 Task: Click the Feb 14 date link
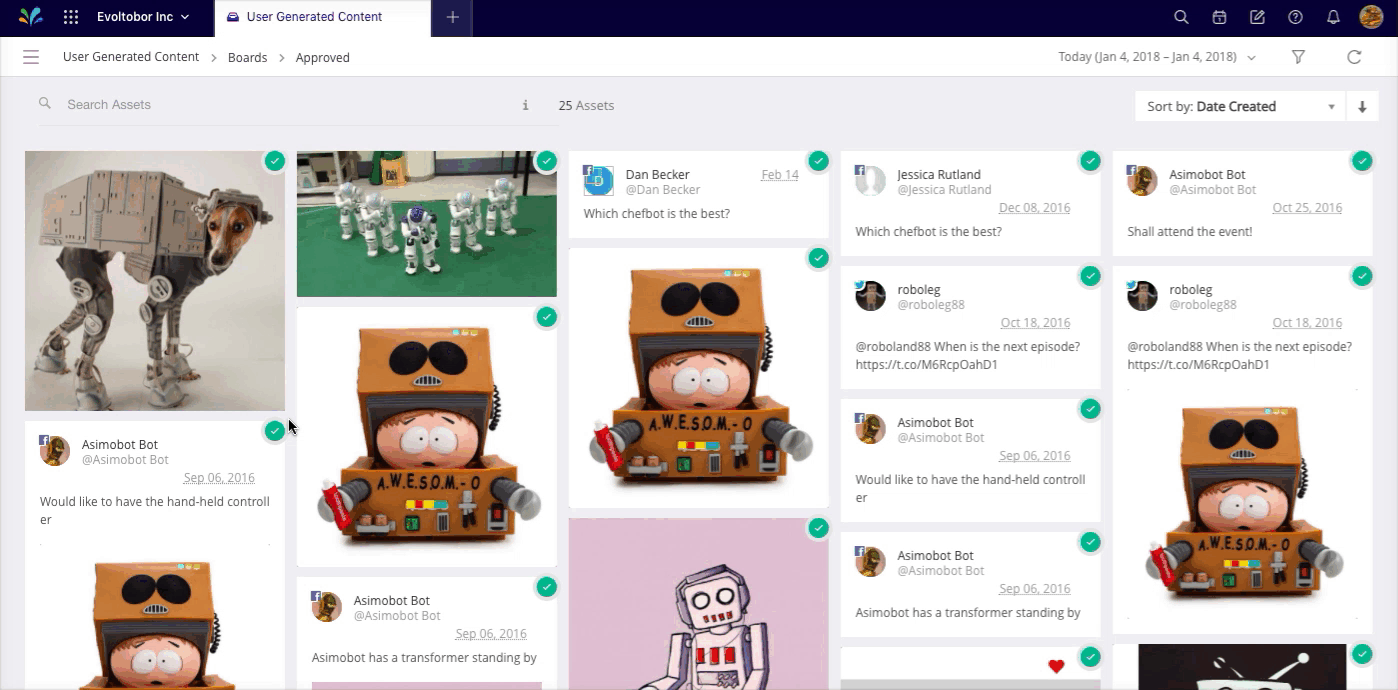tap(780, 174)
